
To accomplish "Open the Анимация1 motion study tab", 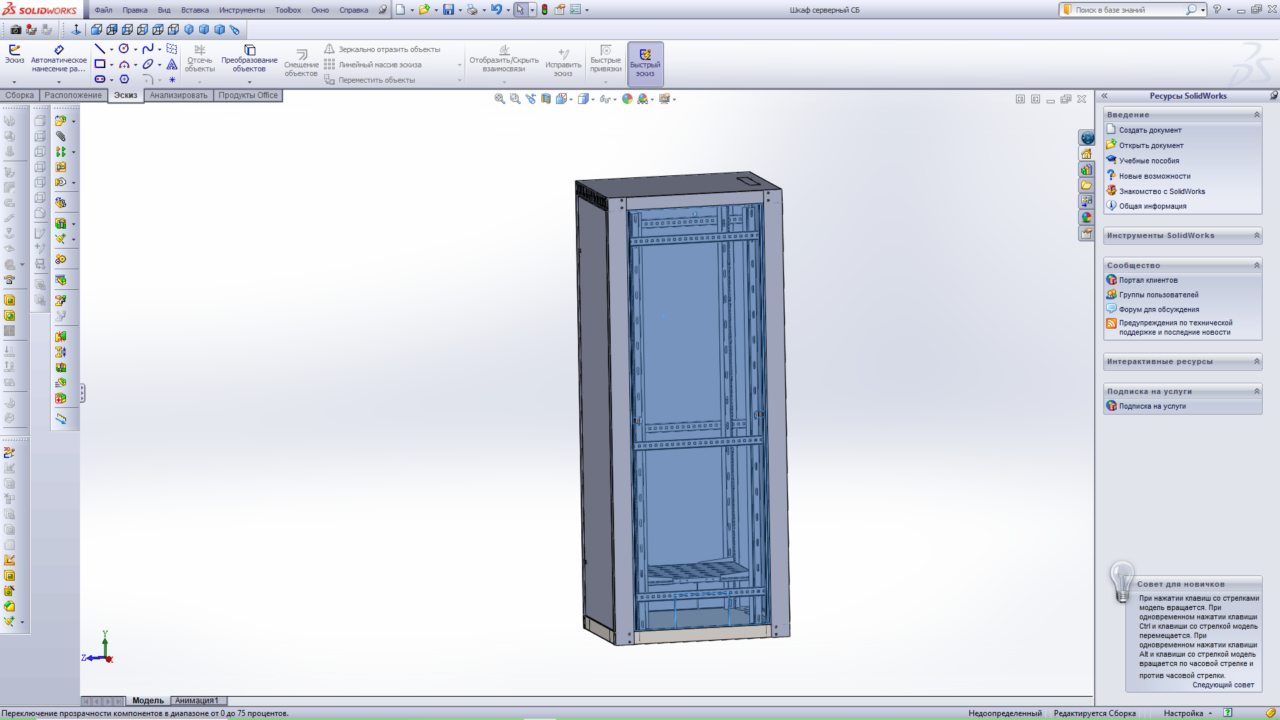I will pyautogui.click(x=197, y=701).
